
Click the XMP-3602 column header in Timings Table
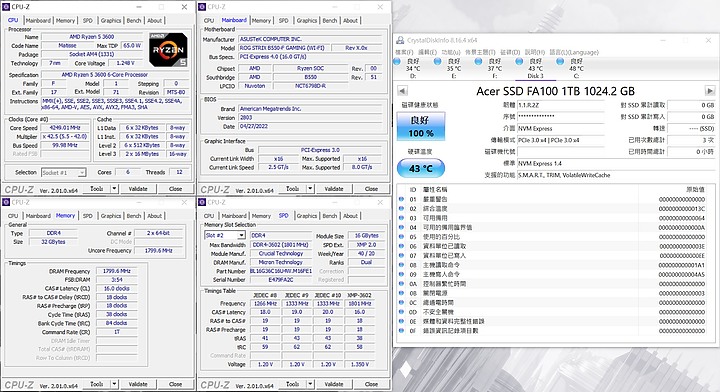(360, 295)
